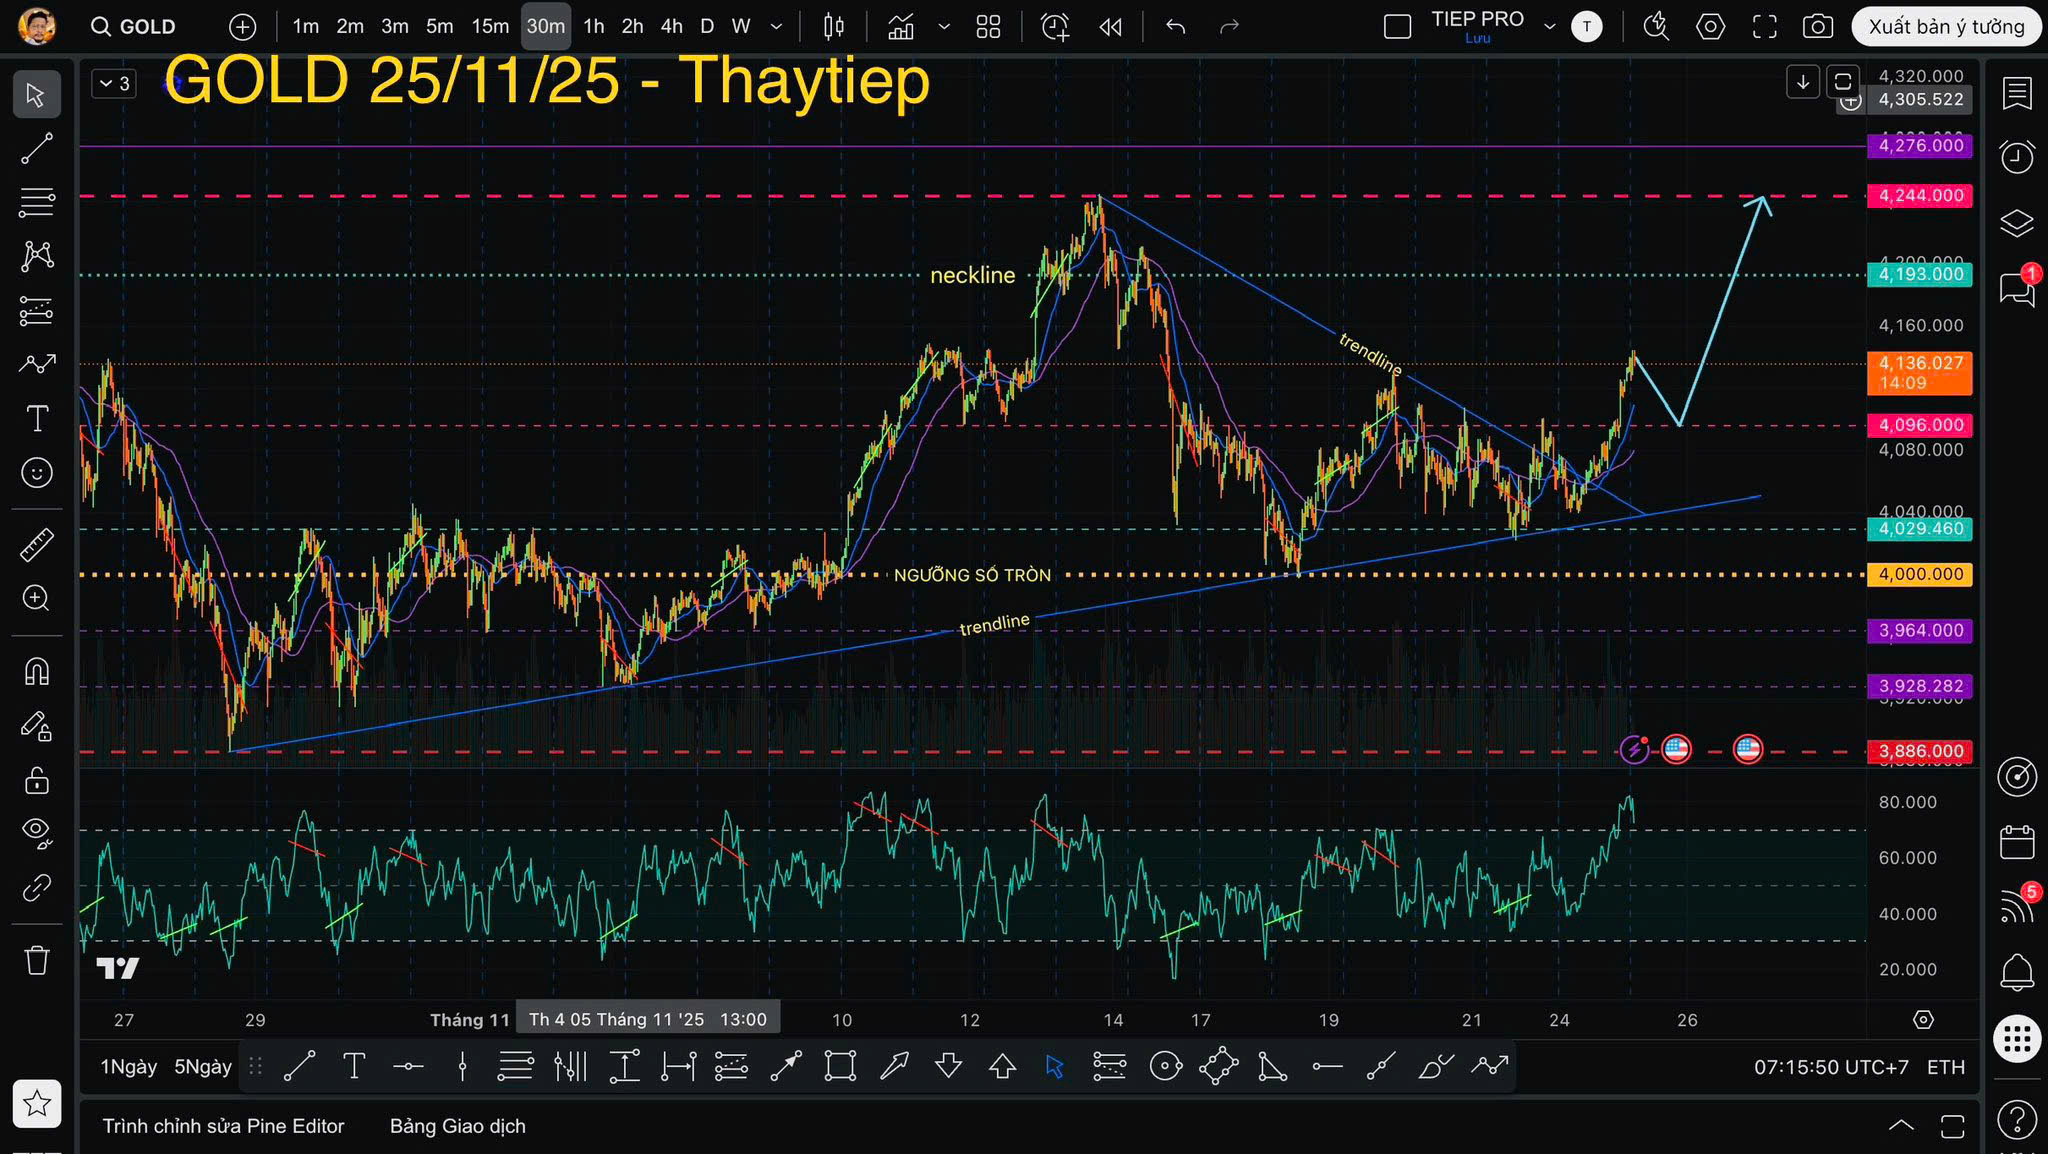Open the Bảng Giao dịch tab

click(457, 1126)
